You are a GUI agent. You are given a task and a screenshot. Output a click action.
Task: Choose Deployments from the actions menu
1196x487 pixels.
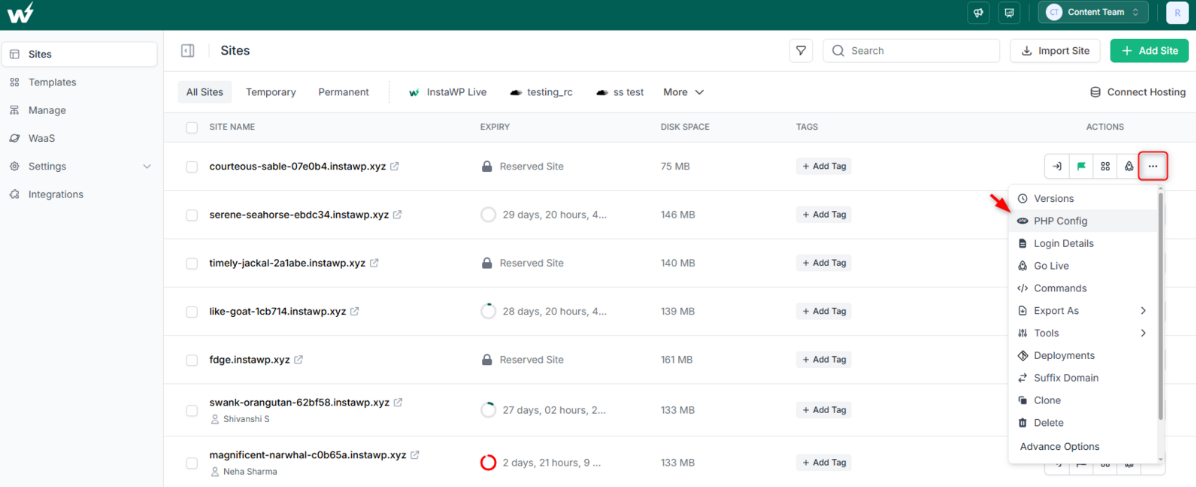click(x=1082, y=356)
